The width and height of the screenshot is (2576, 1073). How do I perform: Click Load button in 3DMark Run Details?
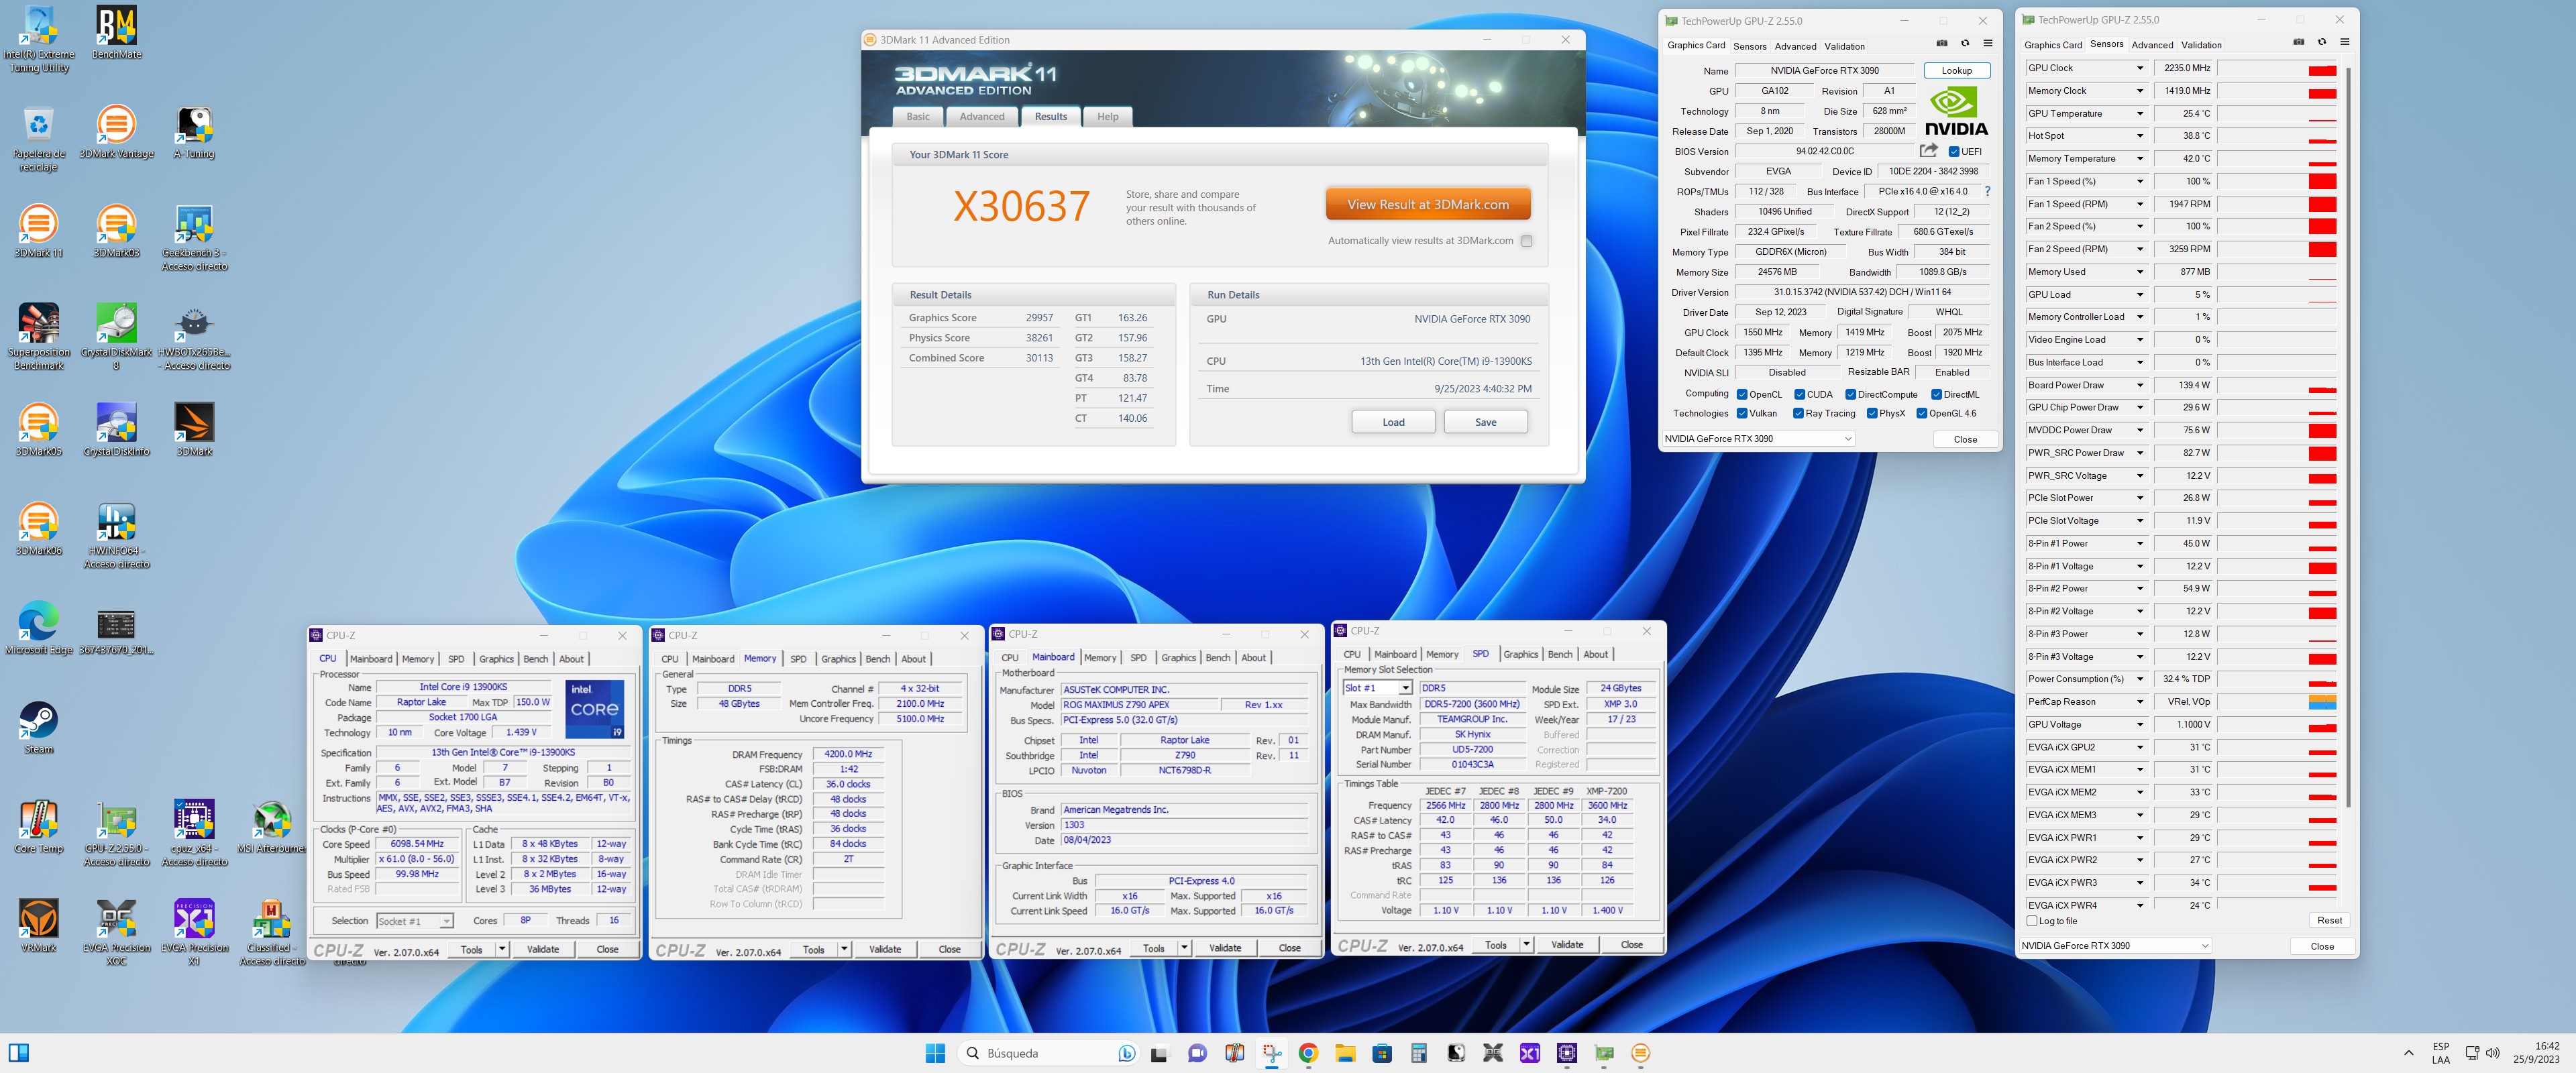(x=1393, y=422)
